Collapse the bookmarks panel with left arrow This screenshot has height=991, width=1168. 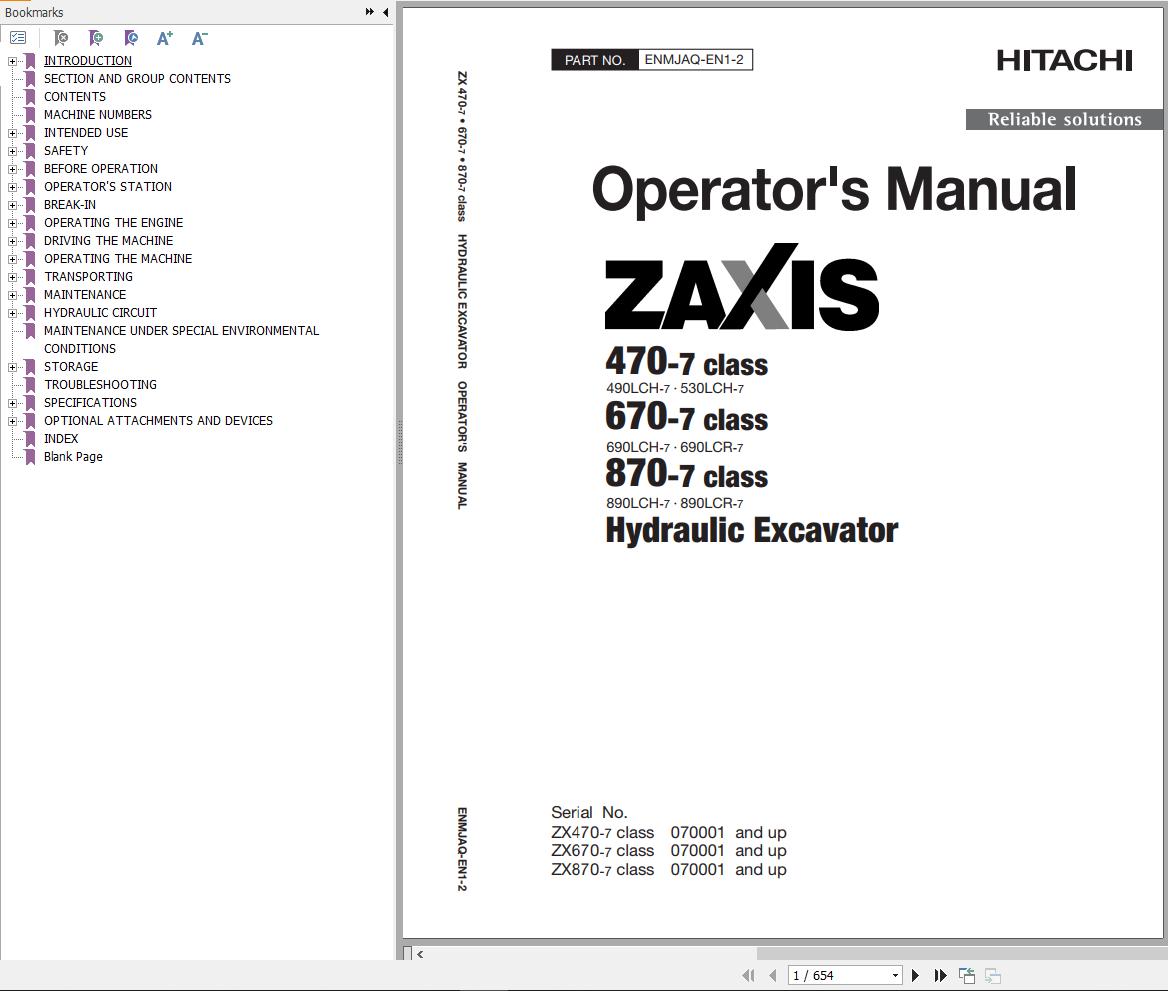click(x=385, y=12)
